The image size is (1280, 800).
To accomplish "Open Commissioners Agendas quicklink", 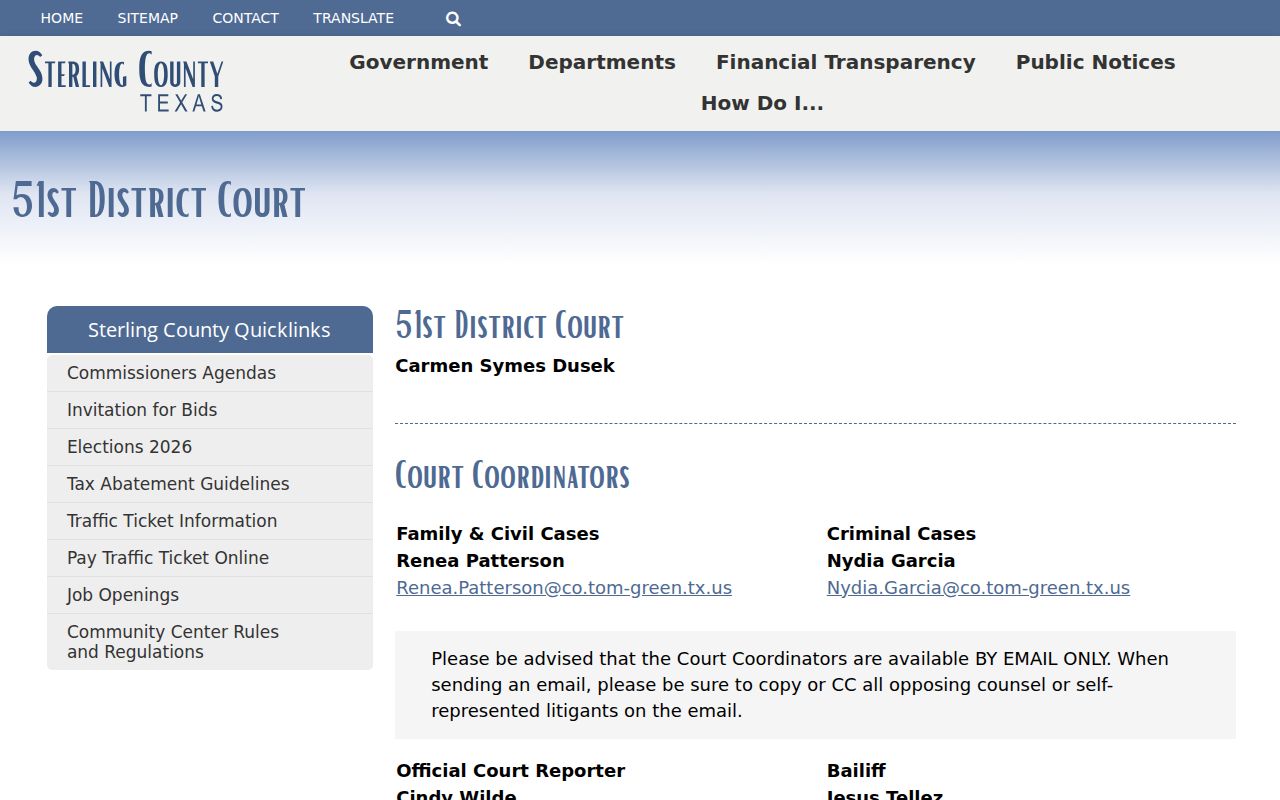I will 210,373.
